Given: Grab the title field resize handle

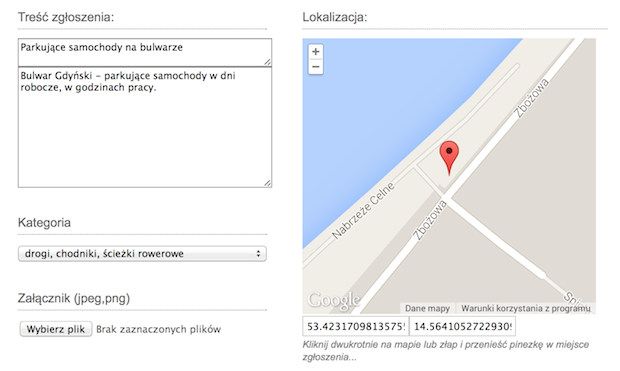Looking at the screenshot, I should click(x=268, y=62).
